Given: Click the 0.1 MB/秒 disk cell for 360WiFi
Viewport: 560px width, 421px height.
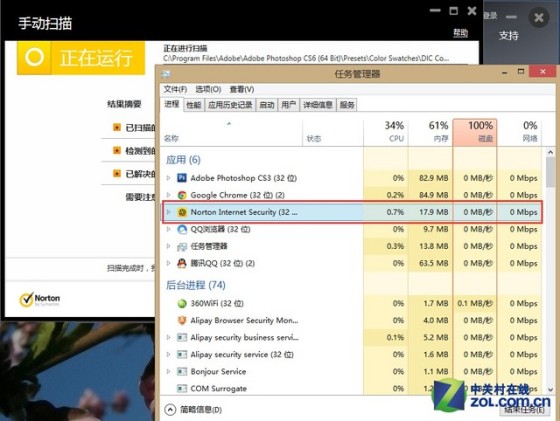Looking at the screenshot, I should (x=475, y=304).
